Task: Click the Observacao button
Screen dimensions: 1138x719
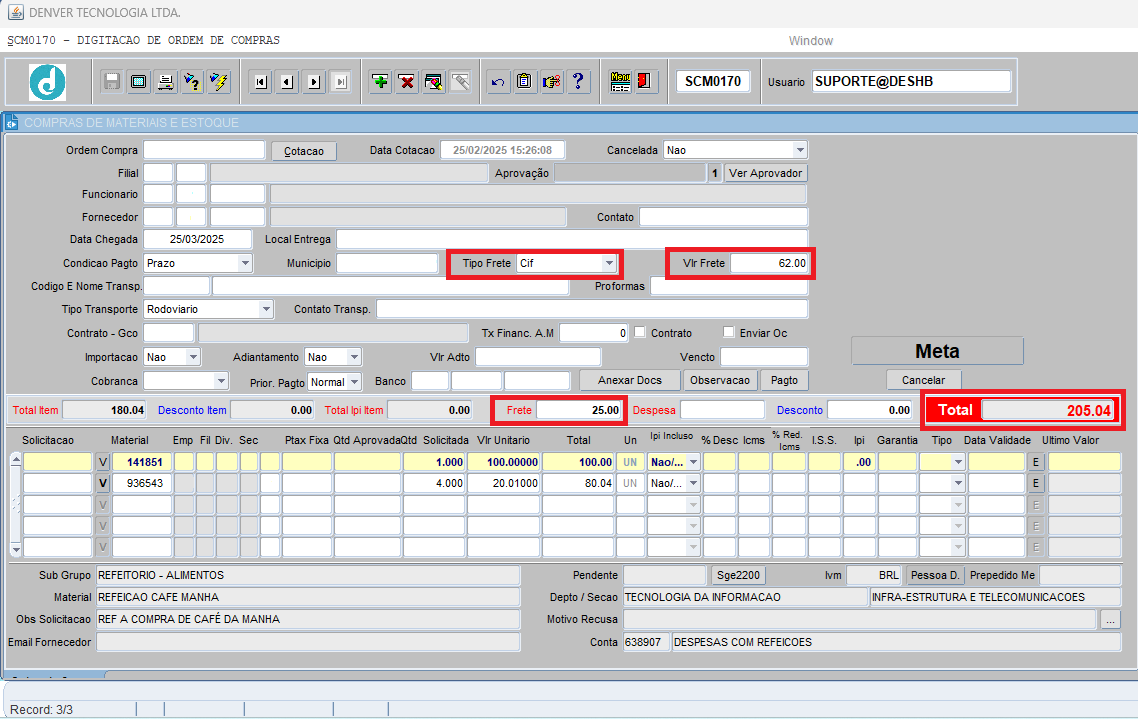Action: coord(720,380)
